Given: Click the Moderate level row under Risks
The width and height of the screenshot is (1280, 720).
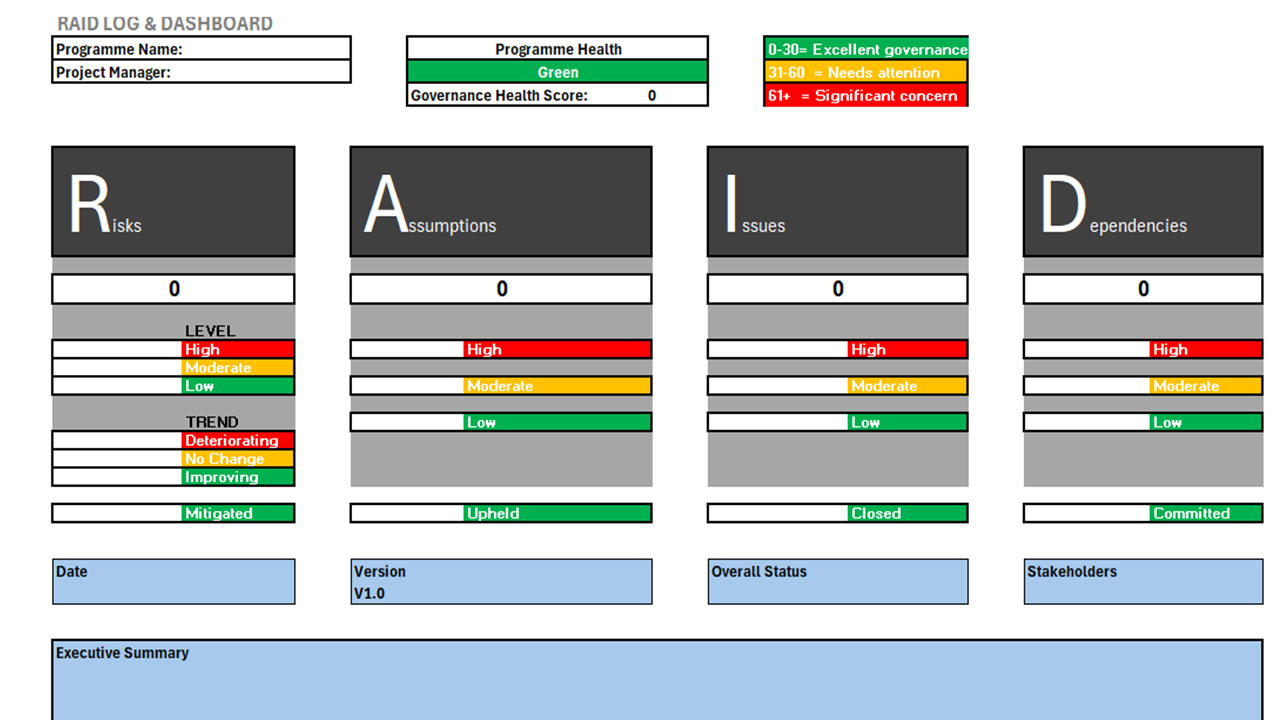Looking at the screenshot, I should tap(173, 367).
